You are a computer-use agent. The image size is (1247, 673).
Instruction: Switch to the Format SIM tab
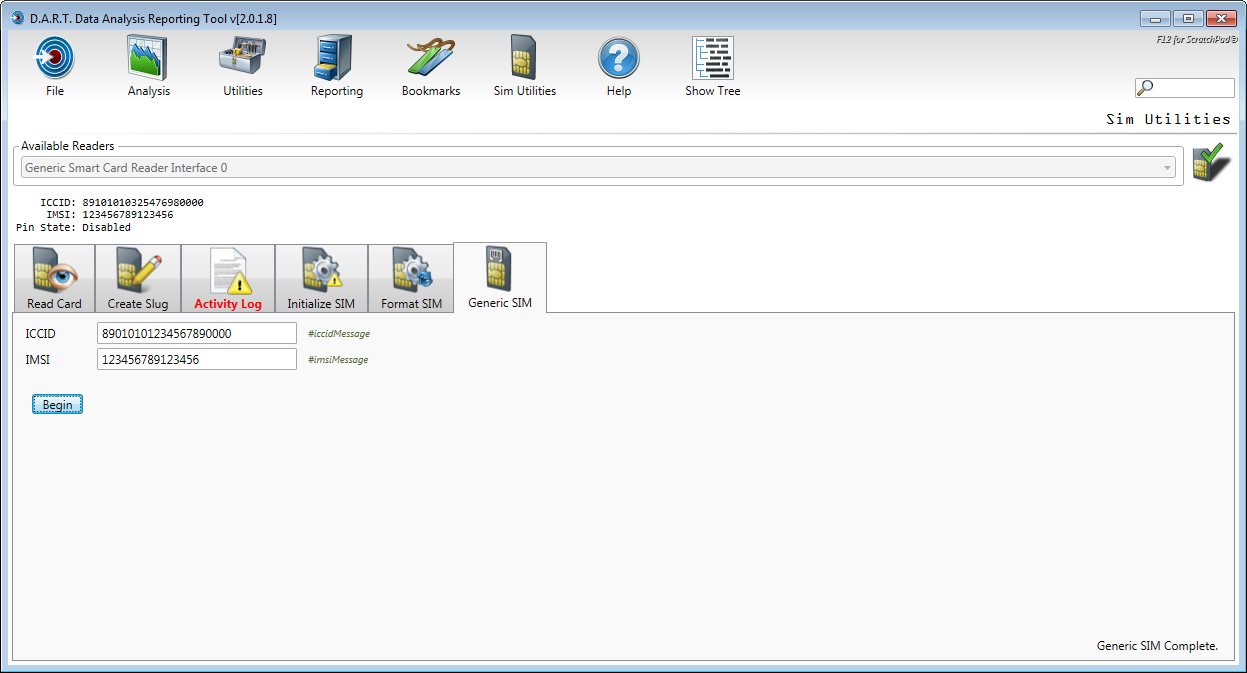tap(411, 279)
